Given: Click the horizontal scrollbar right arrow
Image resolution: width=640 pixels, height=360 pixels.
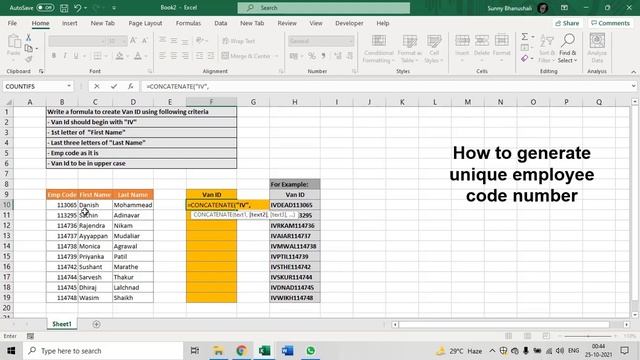Looking at the screenshot, I should 627,324.
